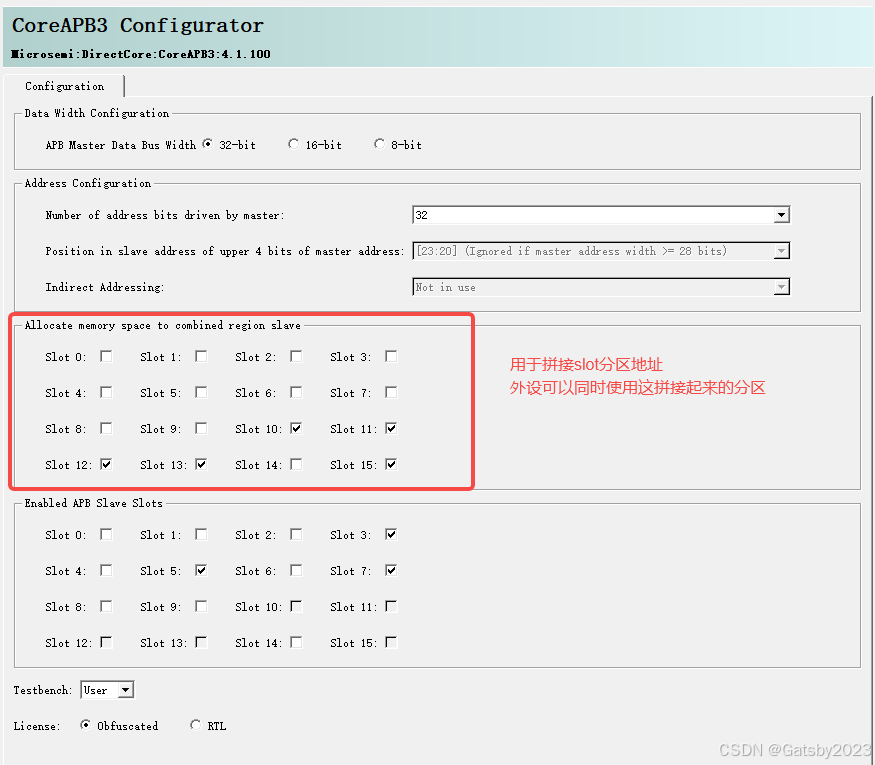
Task: Check combined region Slot 8
Action: [106, 428]
